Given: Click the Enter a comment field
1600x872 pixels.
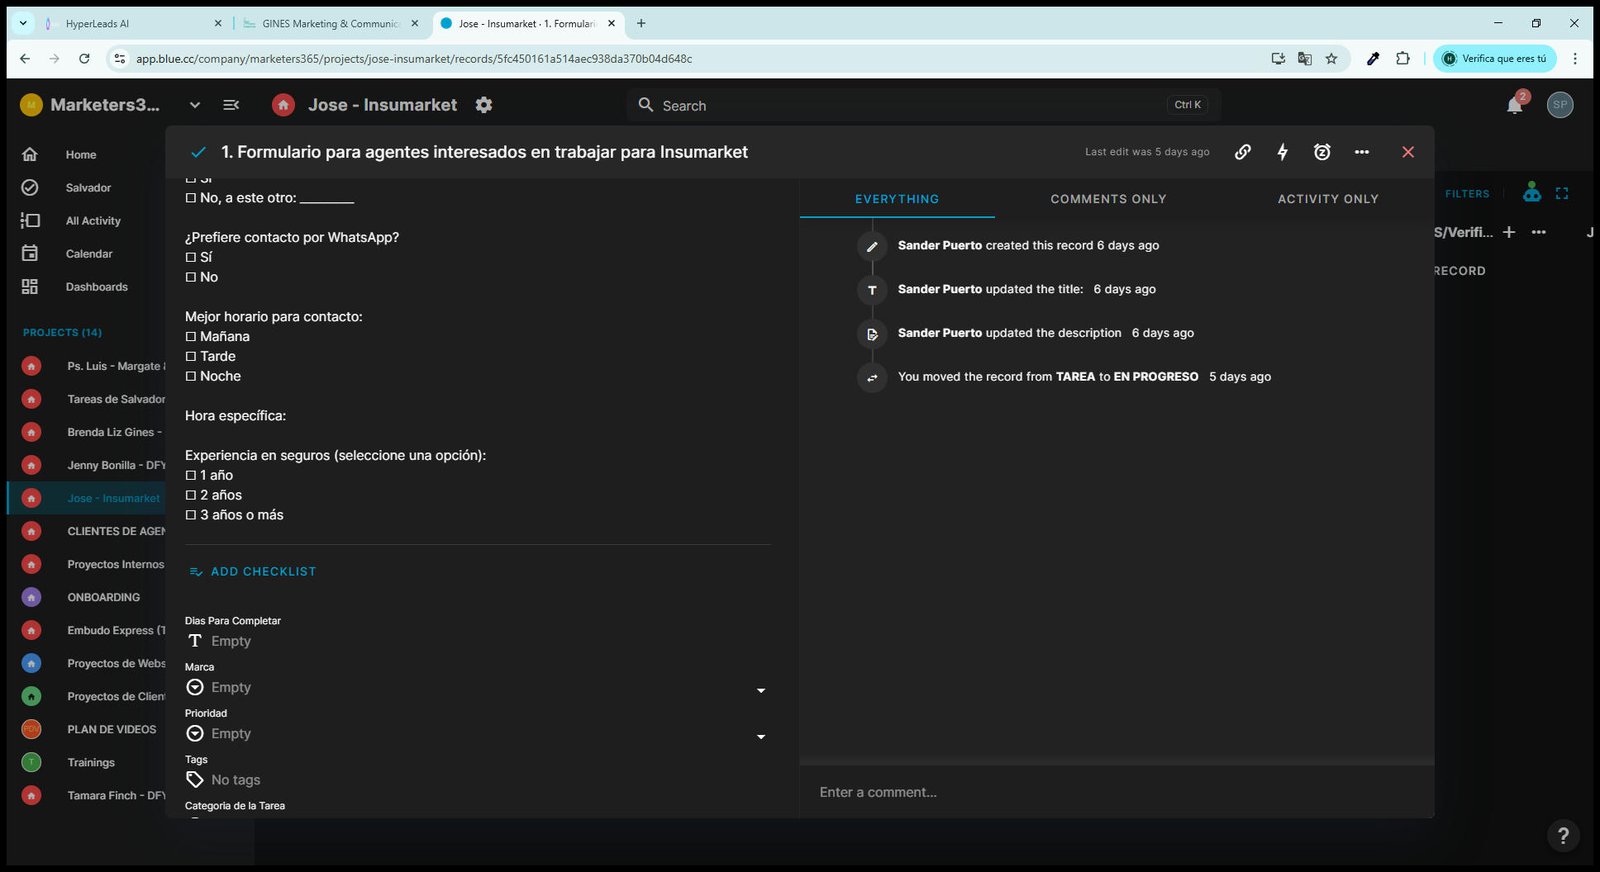Looking at the screenshot, I should [1117, 792].
